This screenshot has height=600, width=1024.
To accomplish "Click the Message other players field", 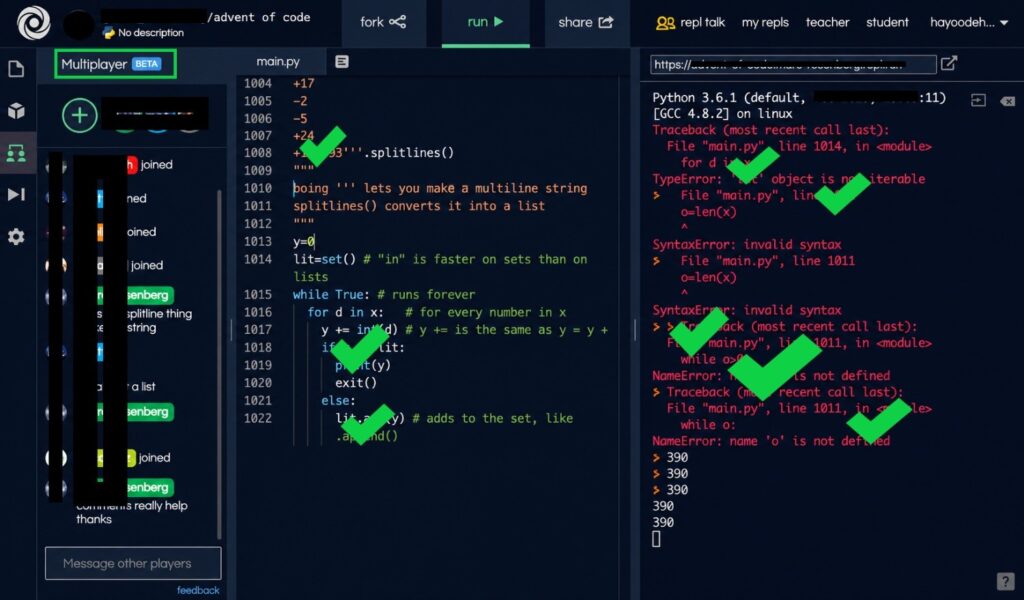I will [133, 563].
